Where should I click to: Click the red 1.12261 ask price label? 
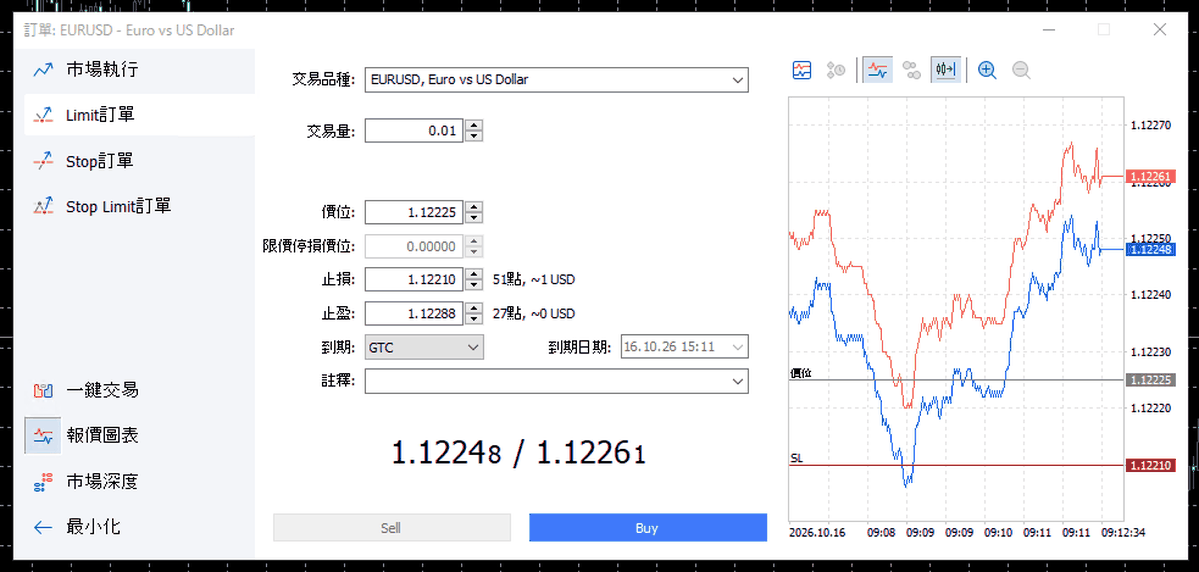(x=1152, y=177)
